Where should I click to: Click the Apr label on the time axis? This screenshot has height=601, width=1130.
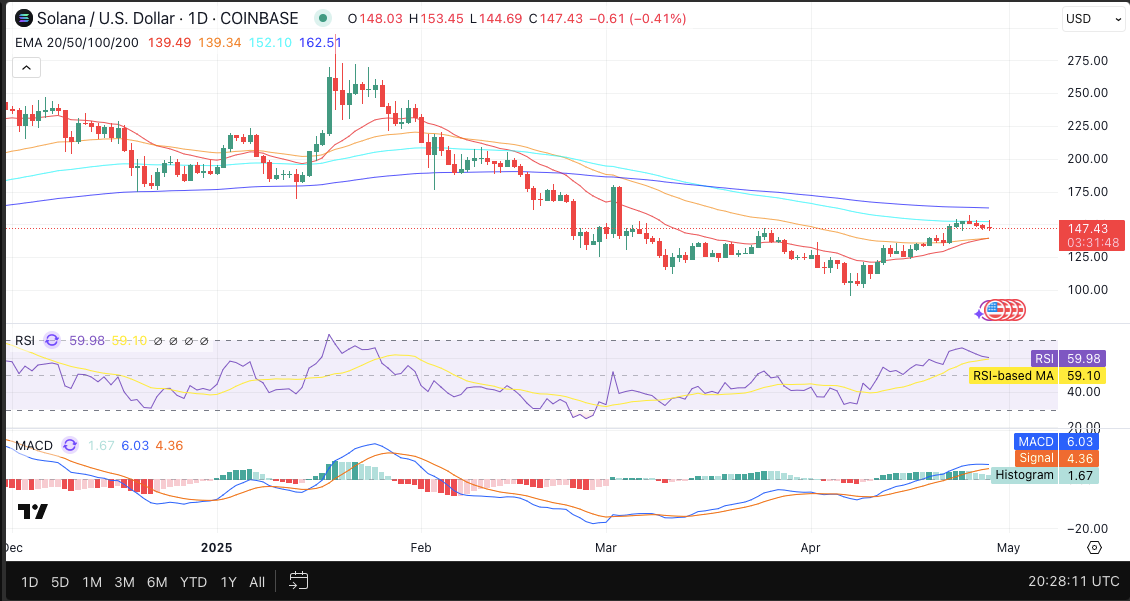coord(811,548)
